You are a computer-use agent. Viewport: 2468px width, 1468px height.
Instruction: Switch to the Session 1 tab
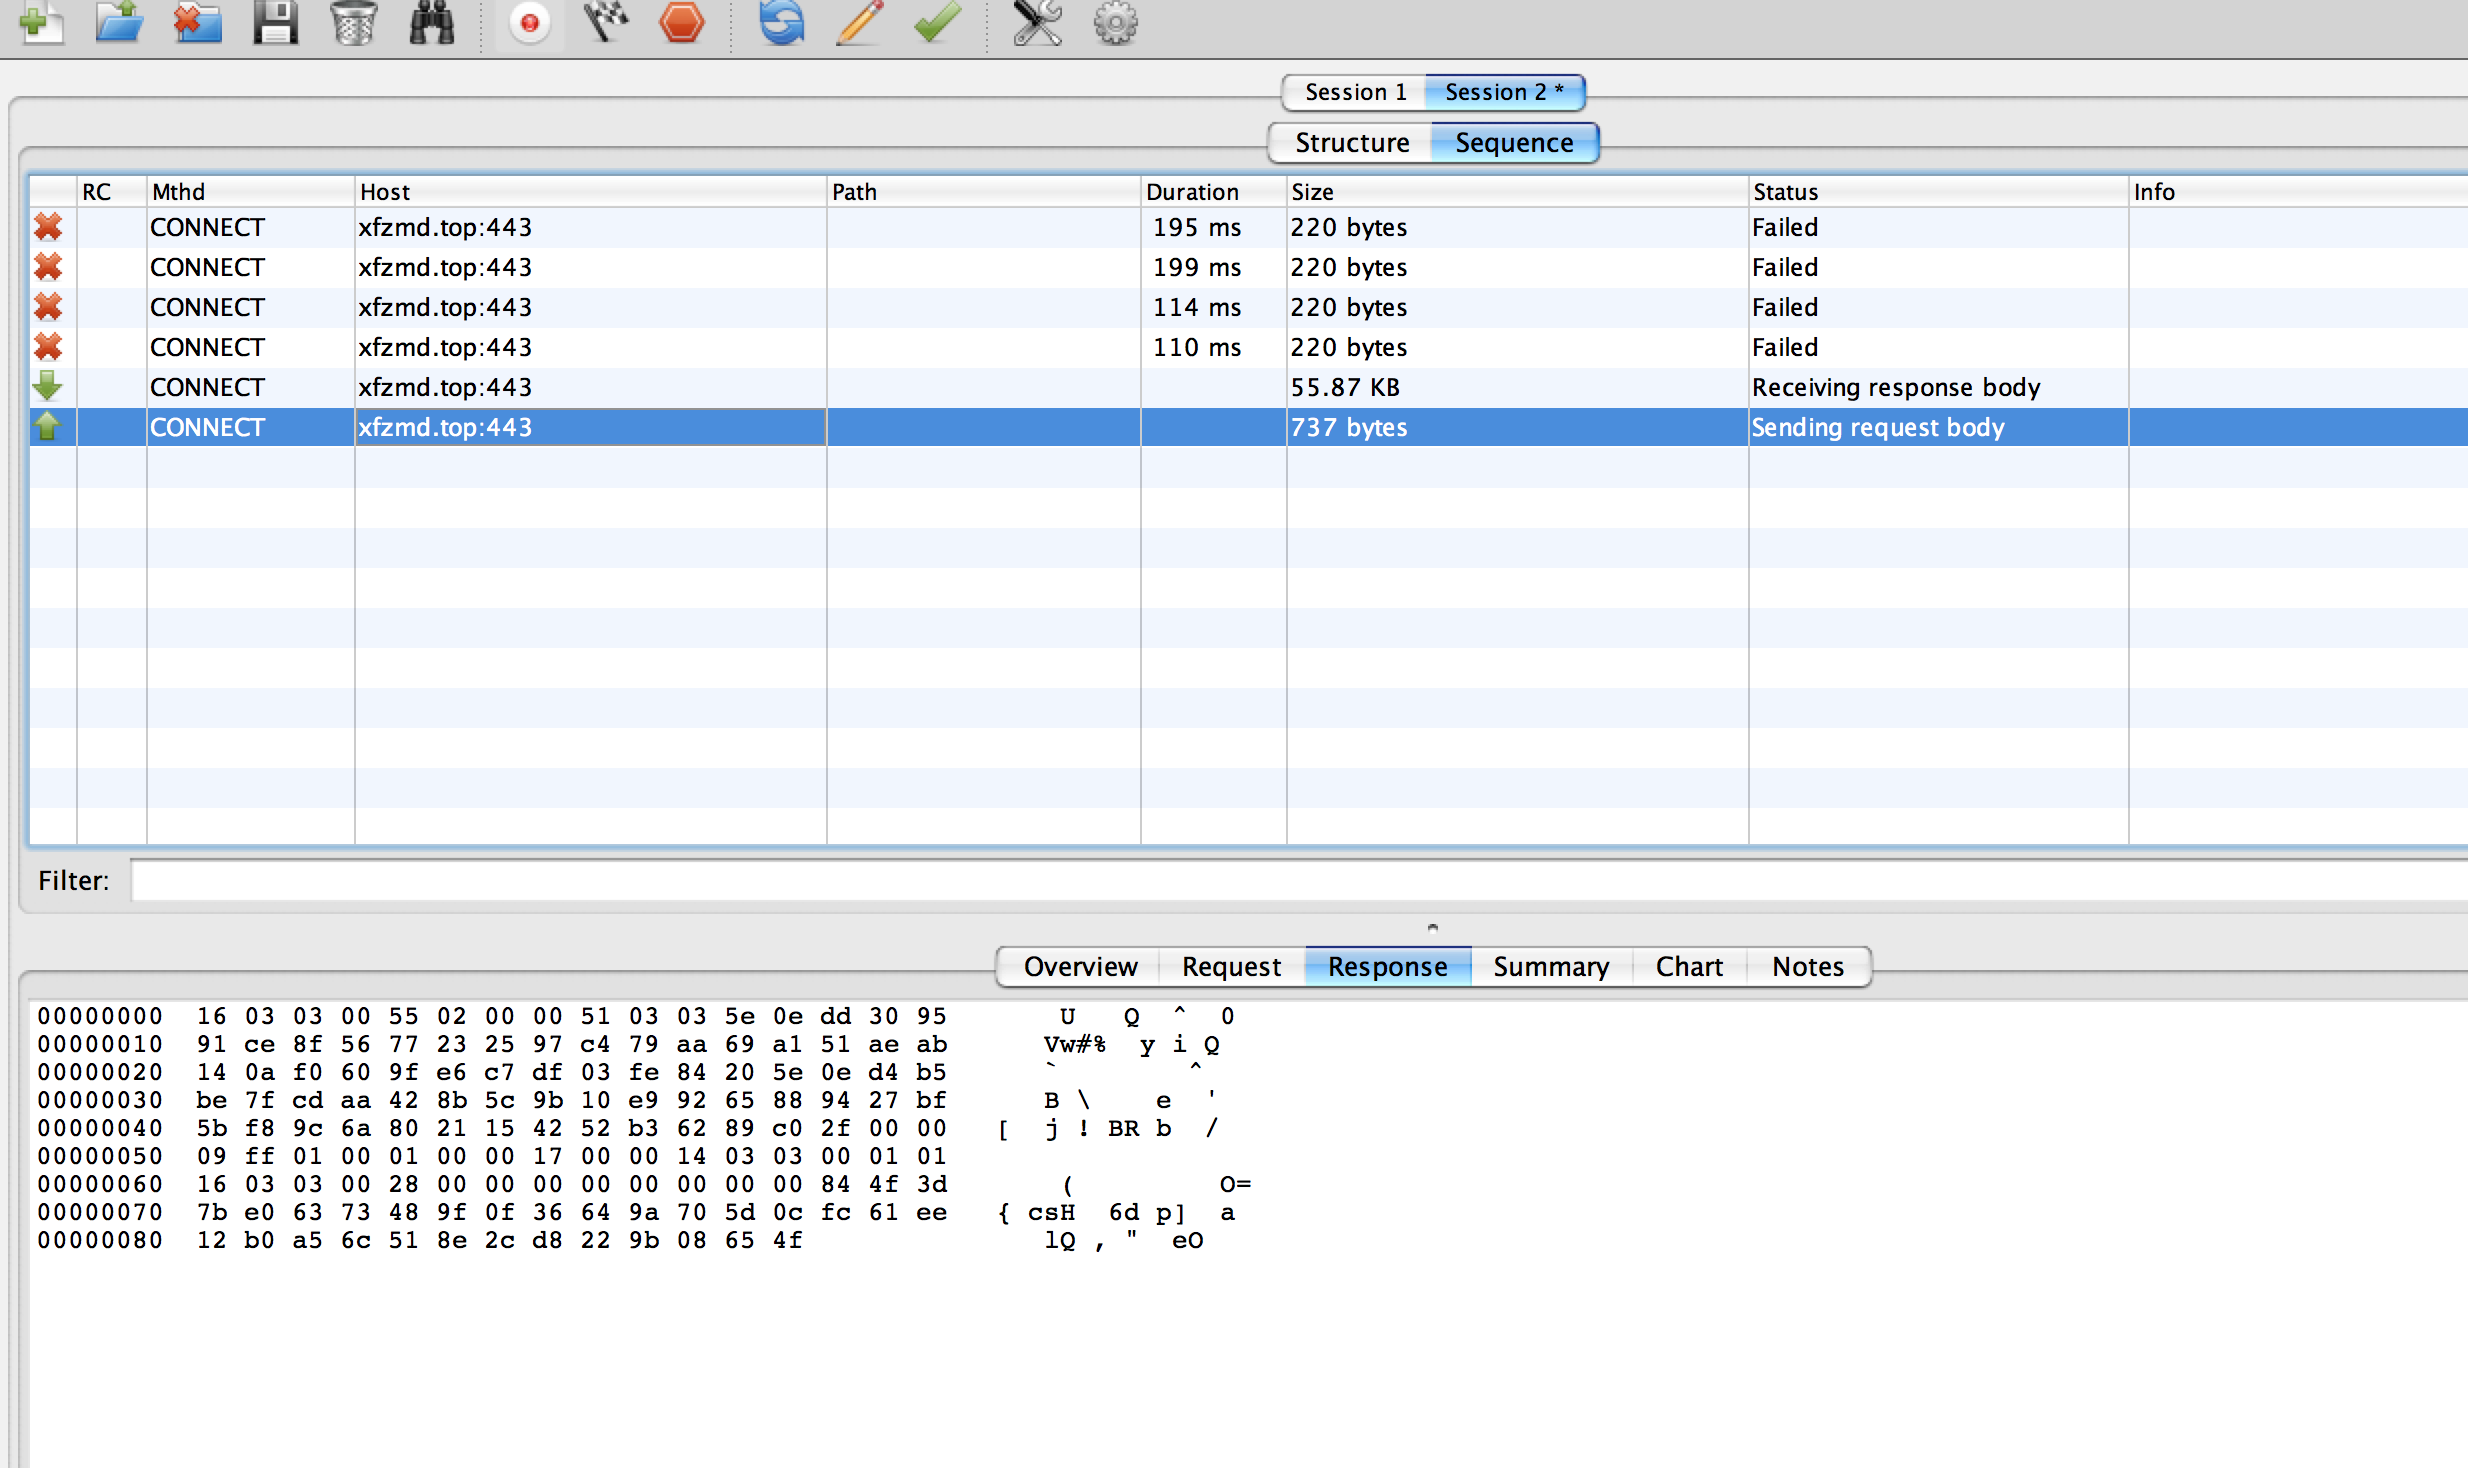pos(1355,92)
